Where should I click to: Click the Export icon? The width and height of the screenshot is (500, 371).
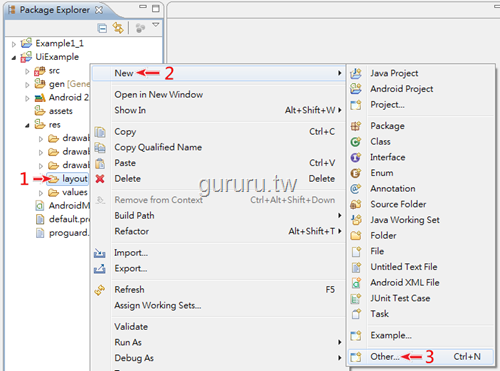pos(100,269)
